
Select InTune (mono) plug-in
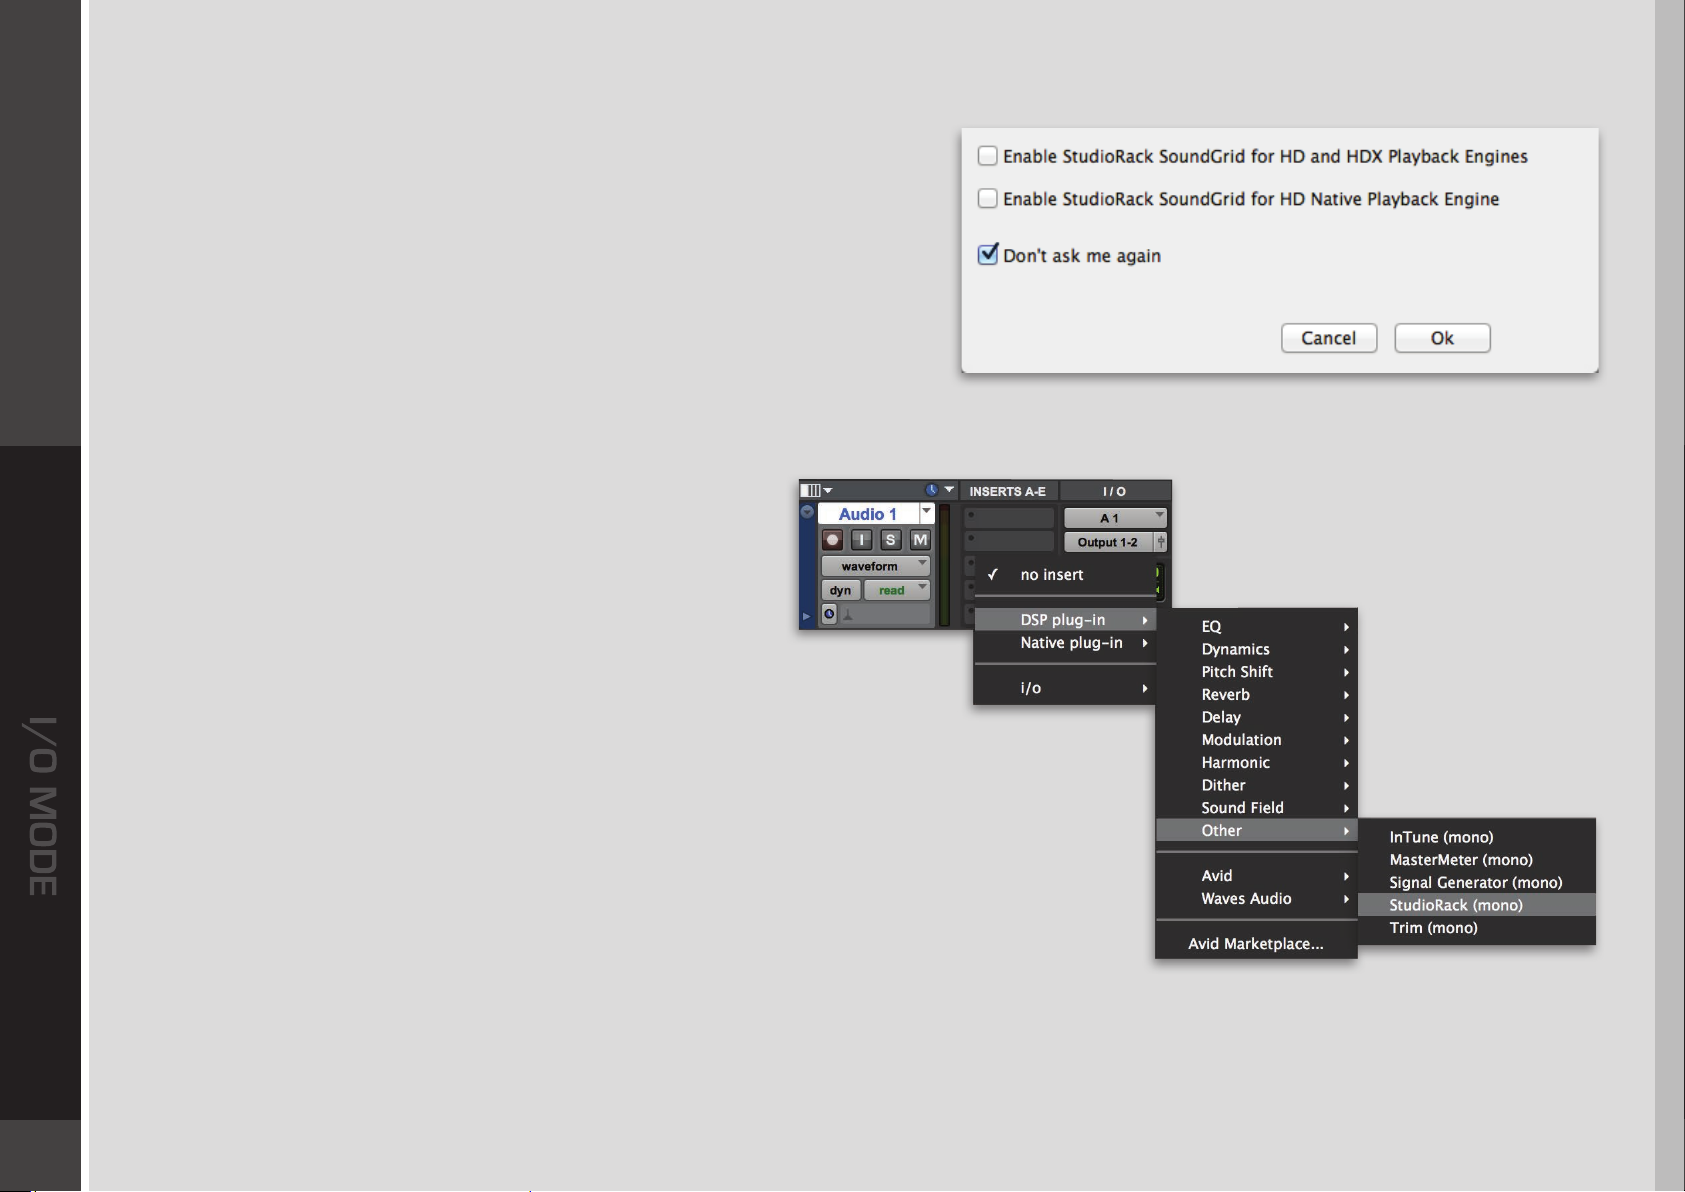pos(1477,837)
